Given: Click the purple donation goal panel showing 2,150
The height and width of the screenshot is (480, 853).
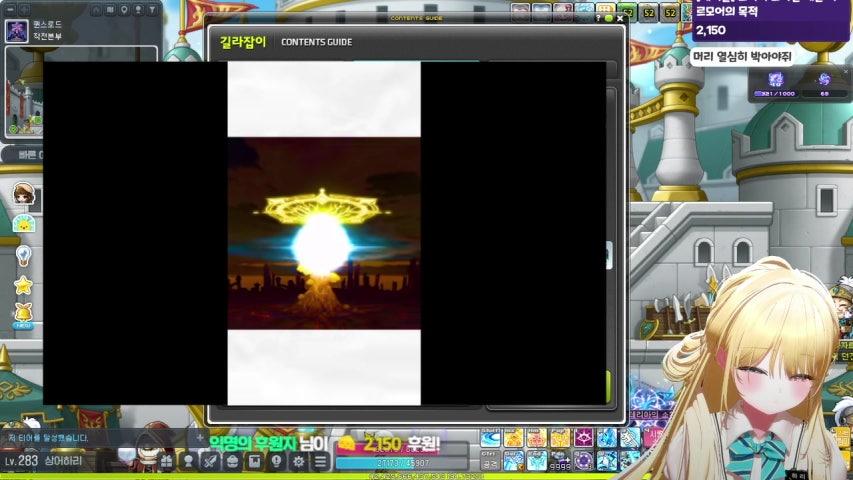Looking at the screenshot, I should pos(771,21).
